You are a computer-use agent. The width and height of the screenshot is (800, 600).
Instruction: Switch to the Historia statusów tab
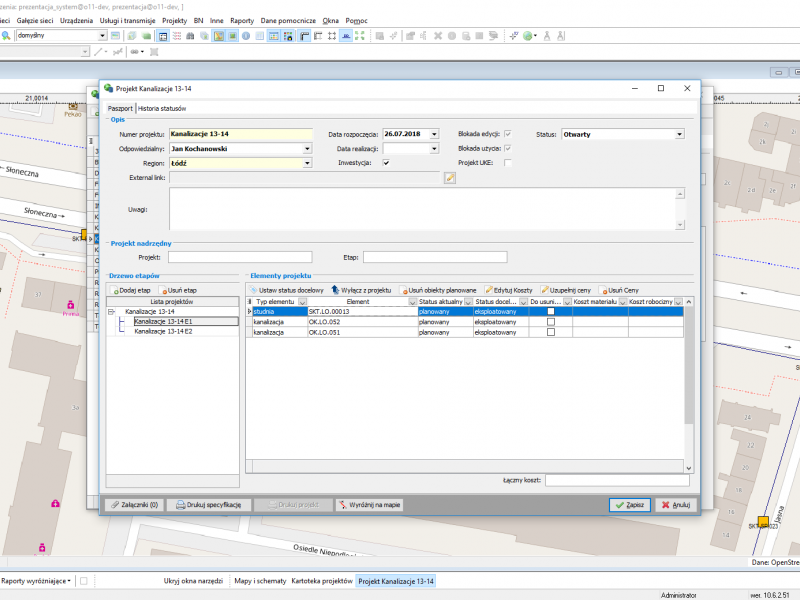tap(162, 108)
